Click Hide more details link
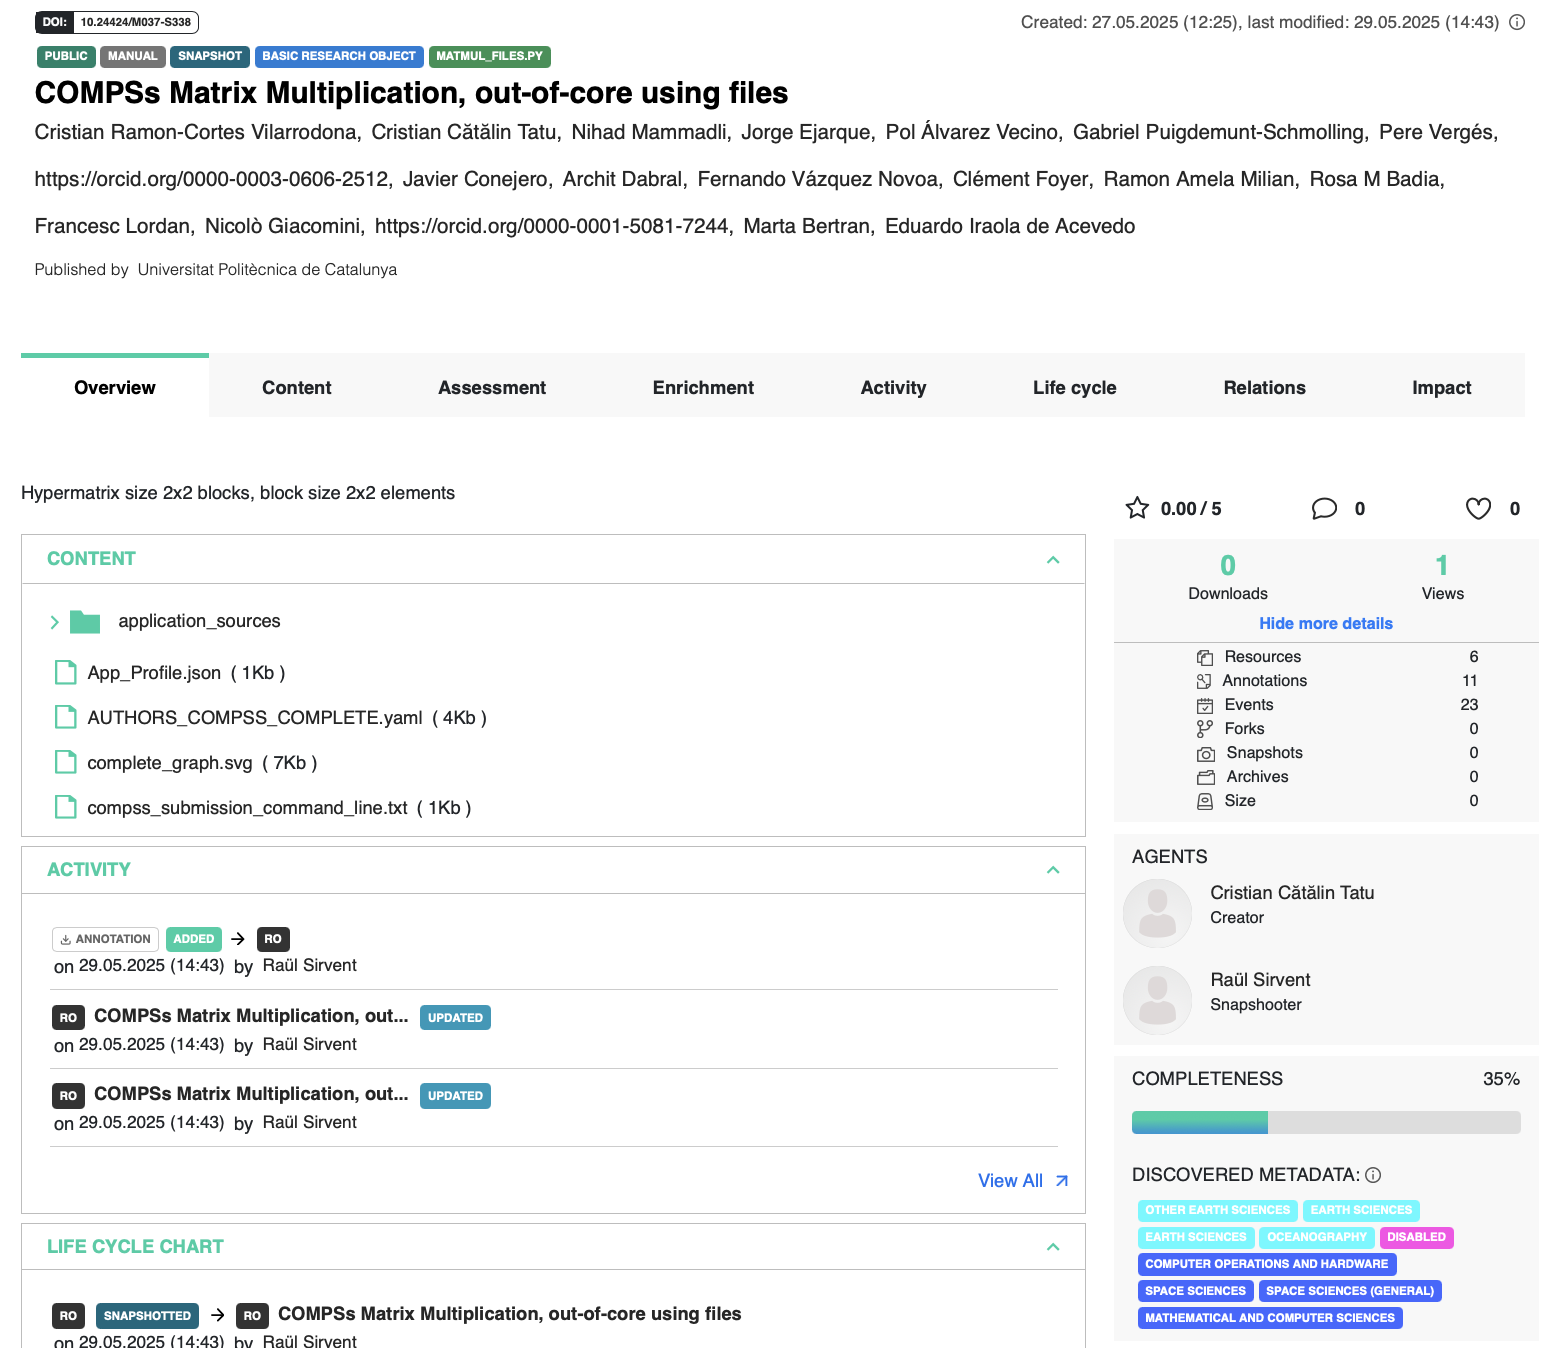 1326,623
